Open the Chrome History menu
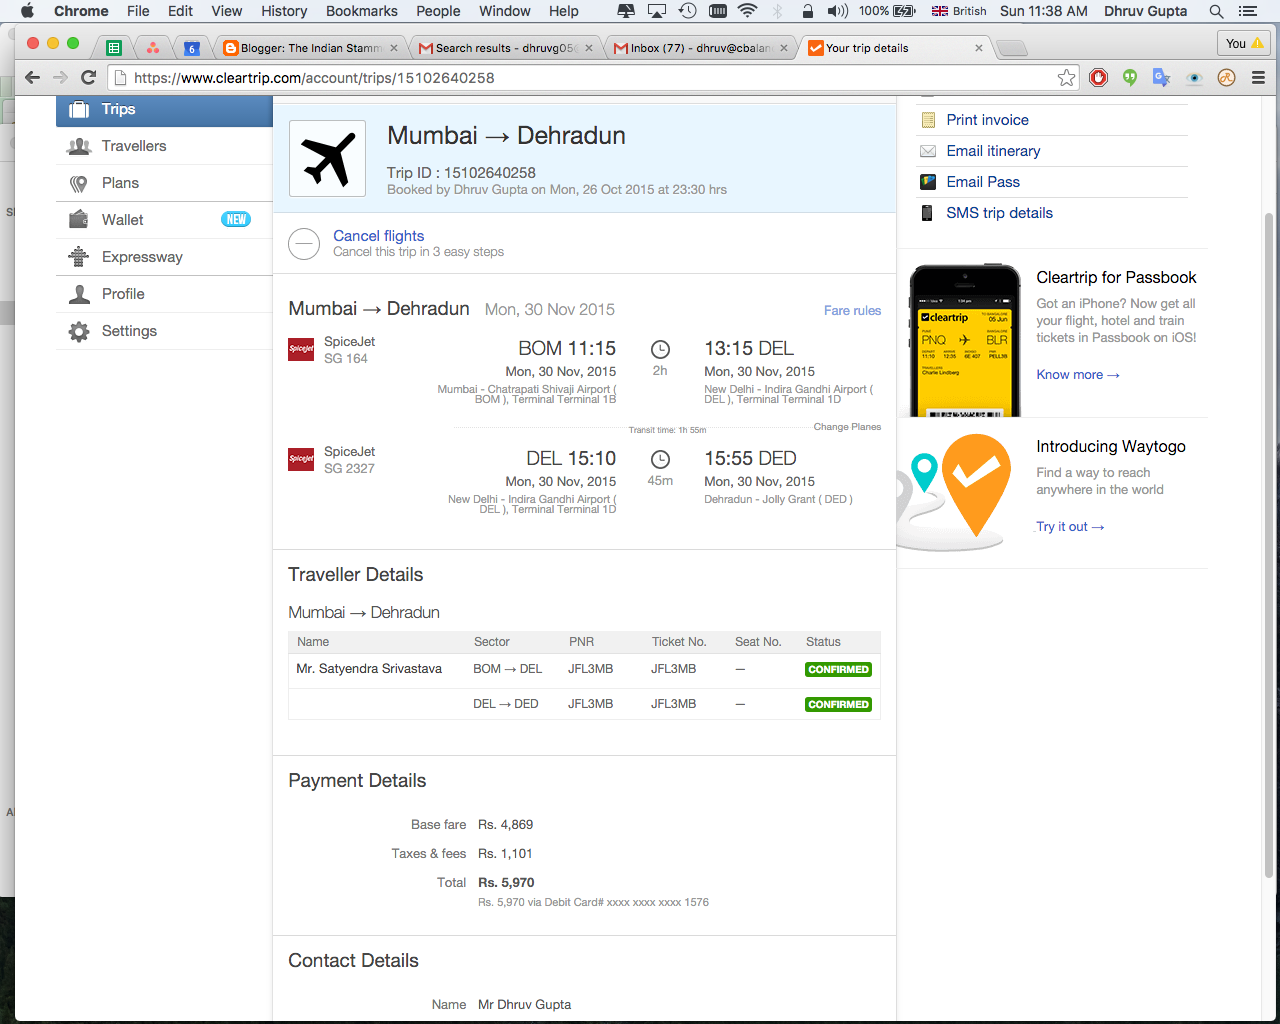Image resolution: width=1280 pixels, height=1024 pixels. pyautogui.click(x=284, y=11)
